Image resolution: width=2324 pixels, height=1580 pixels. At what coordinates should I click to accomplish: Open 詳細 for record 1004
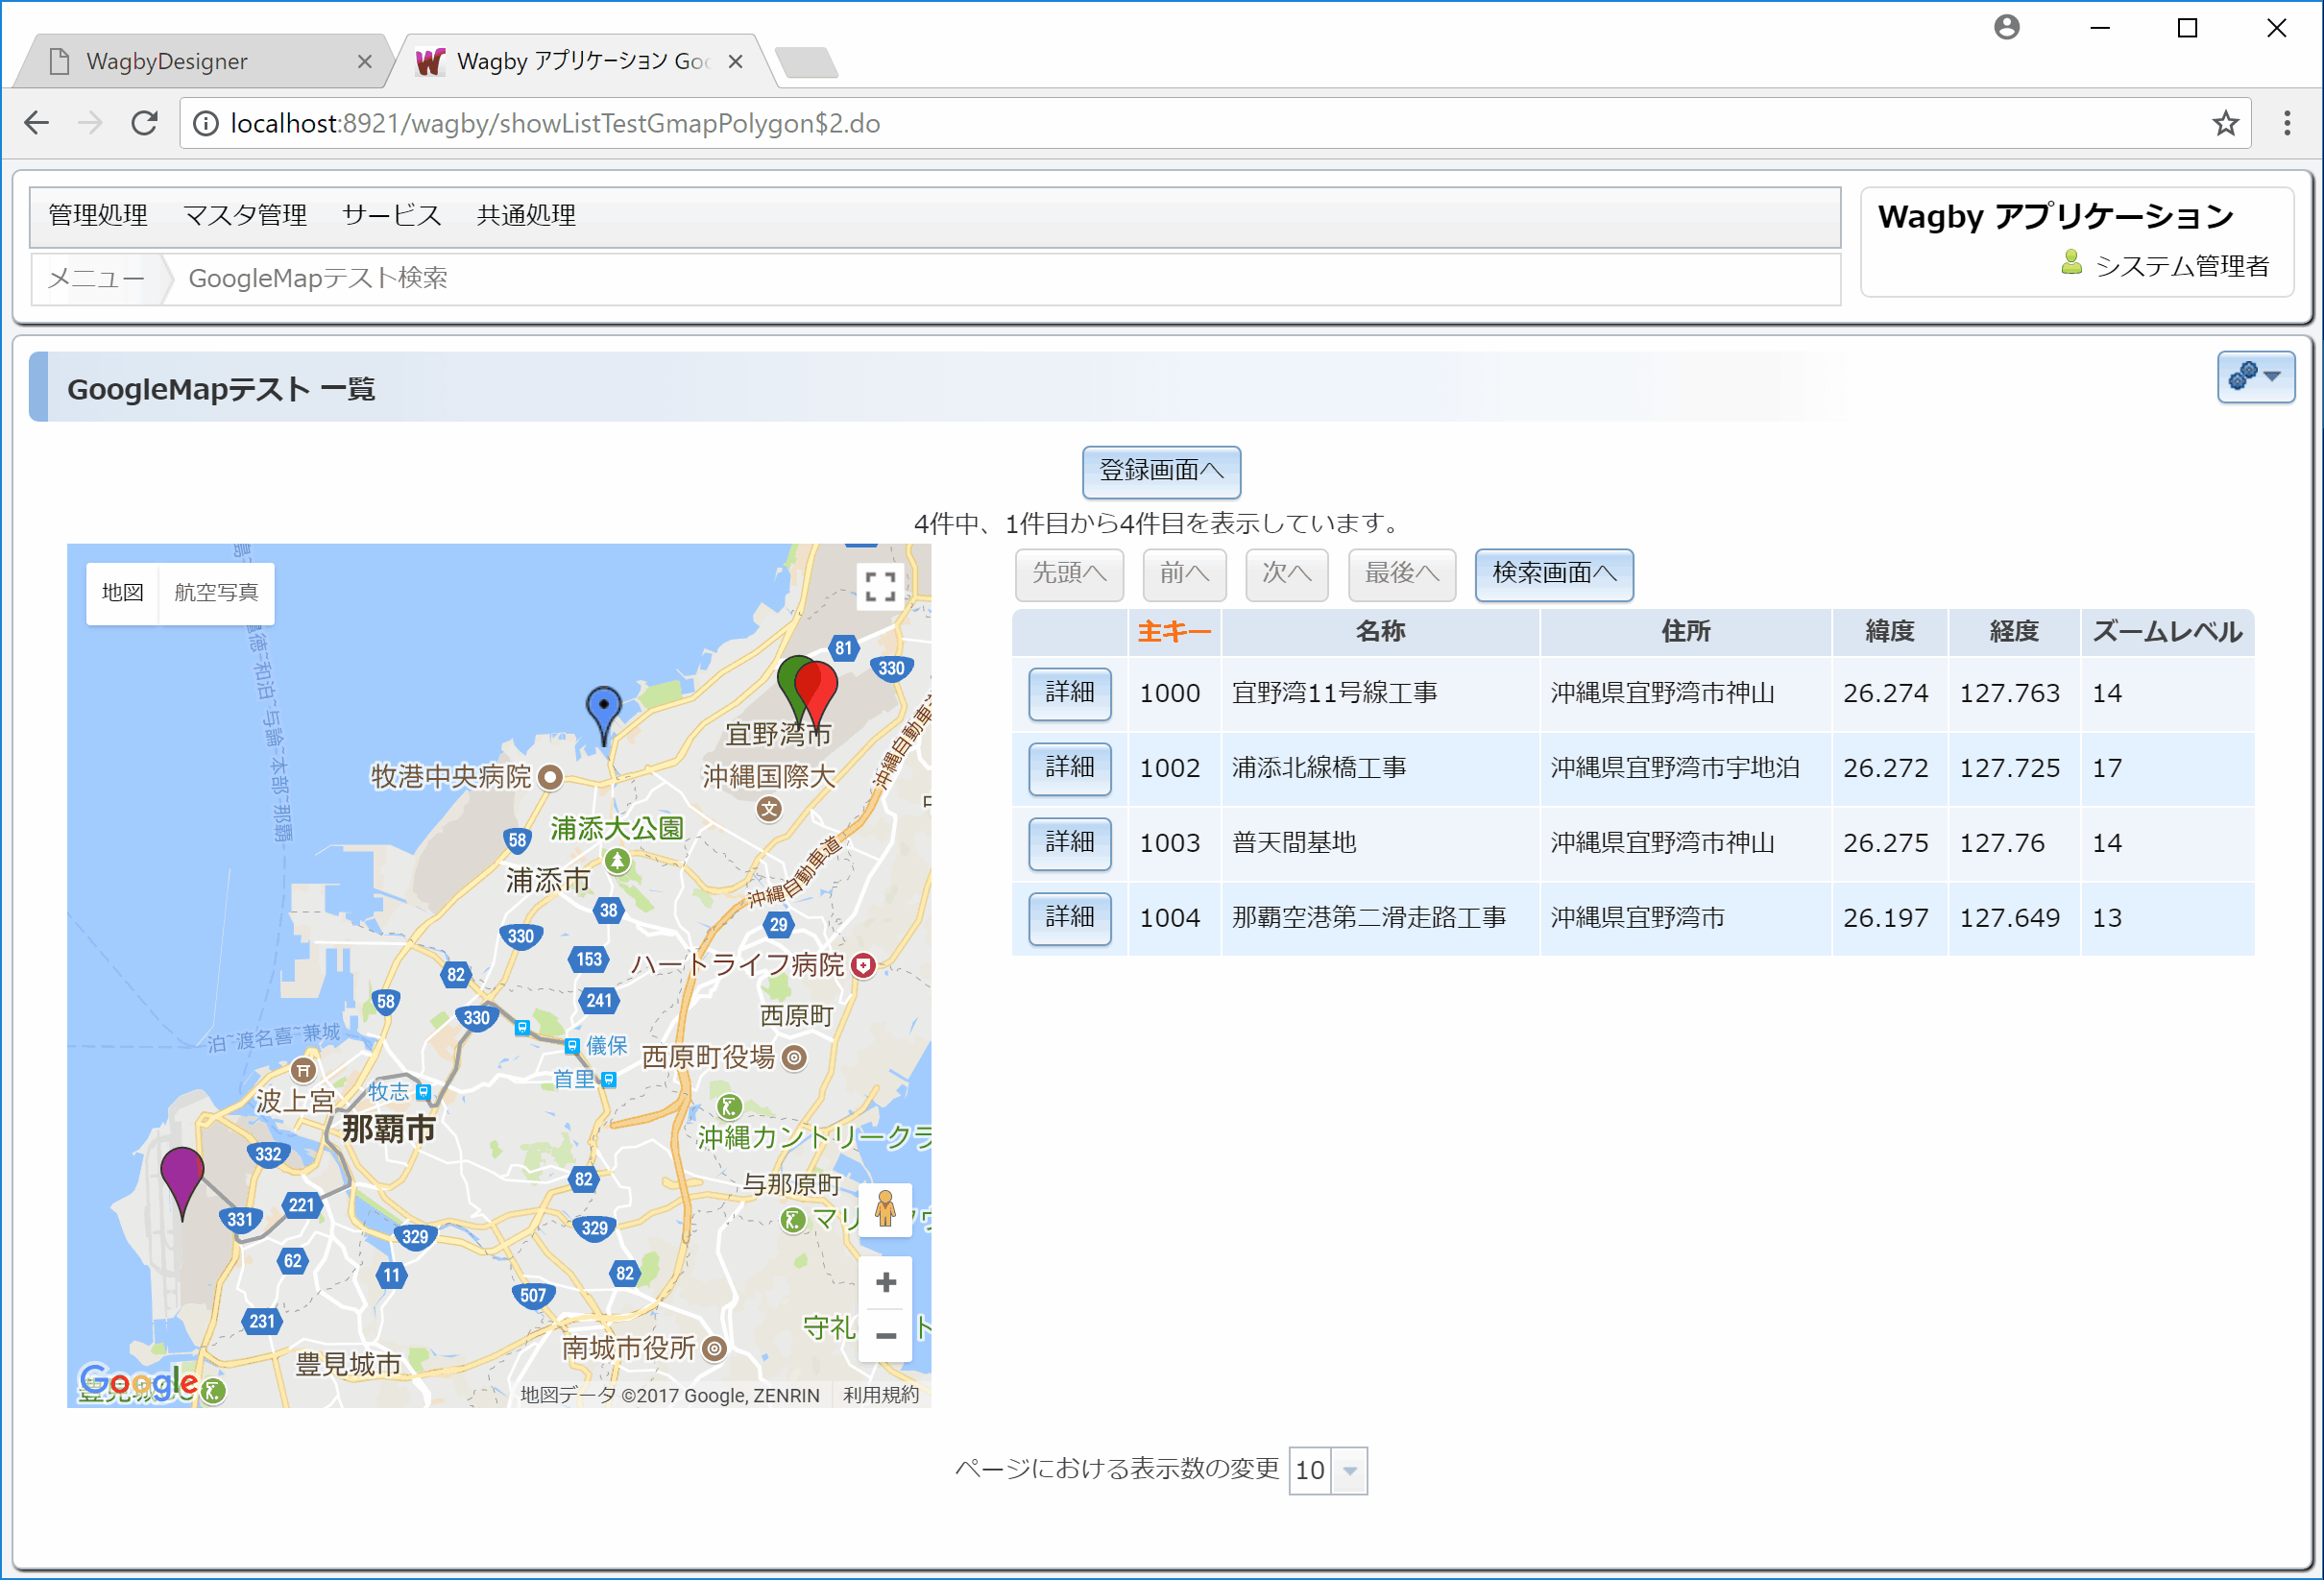(1069, 918)
